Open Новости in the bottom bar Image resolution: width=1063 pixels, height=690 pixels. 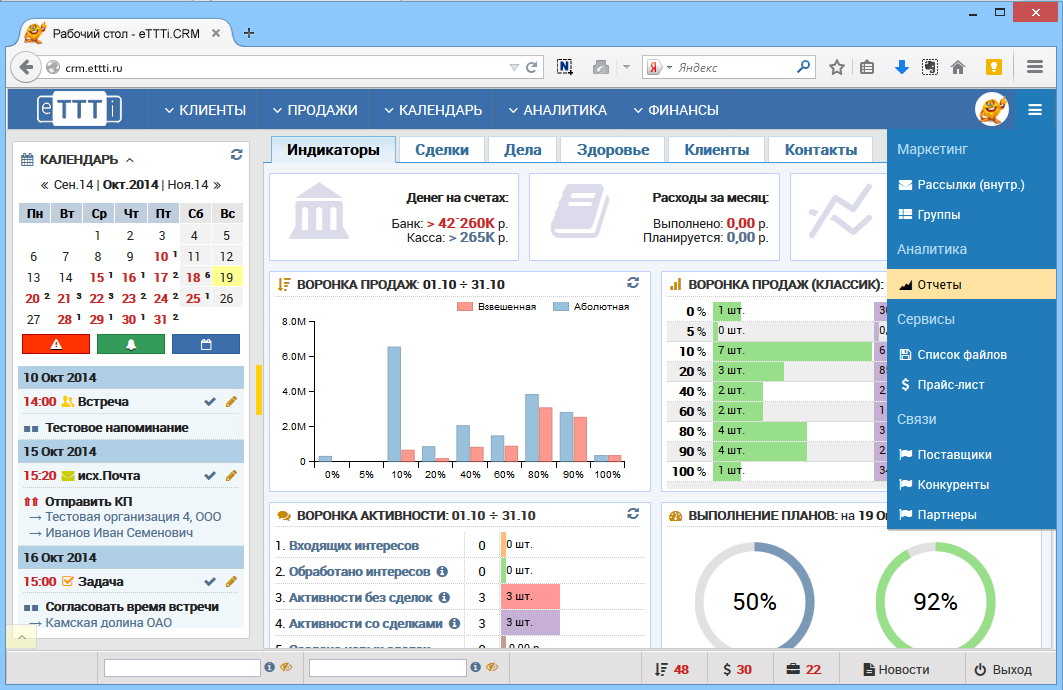[x=896, y=669]
